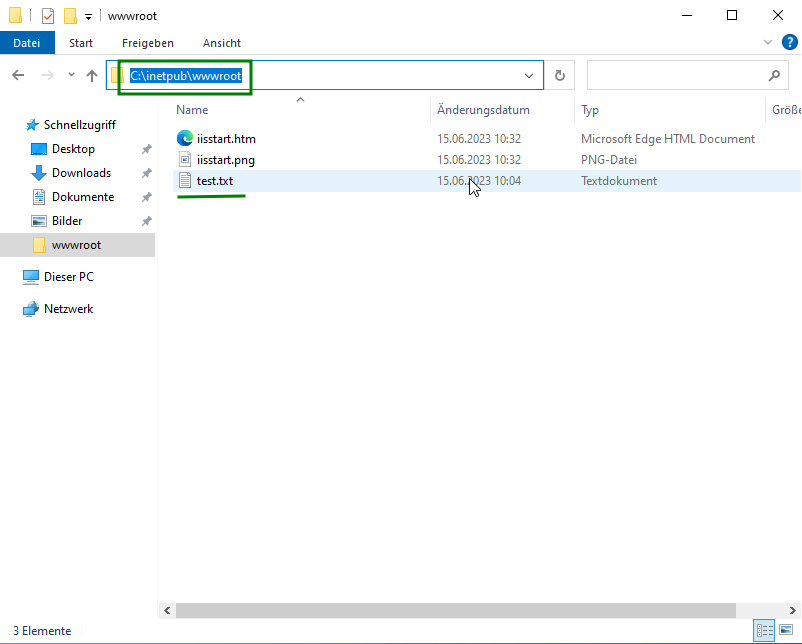Collapse the ribbon using the chevron near Help

767,42
